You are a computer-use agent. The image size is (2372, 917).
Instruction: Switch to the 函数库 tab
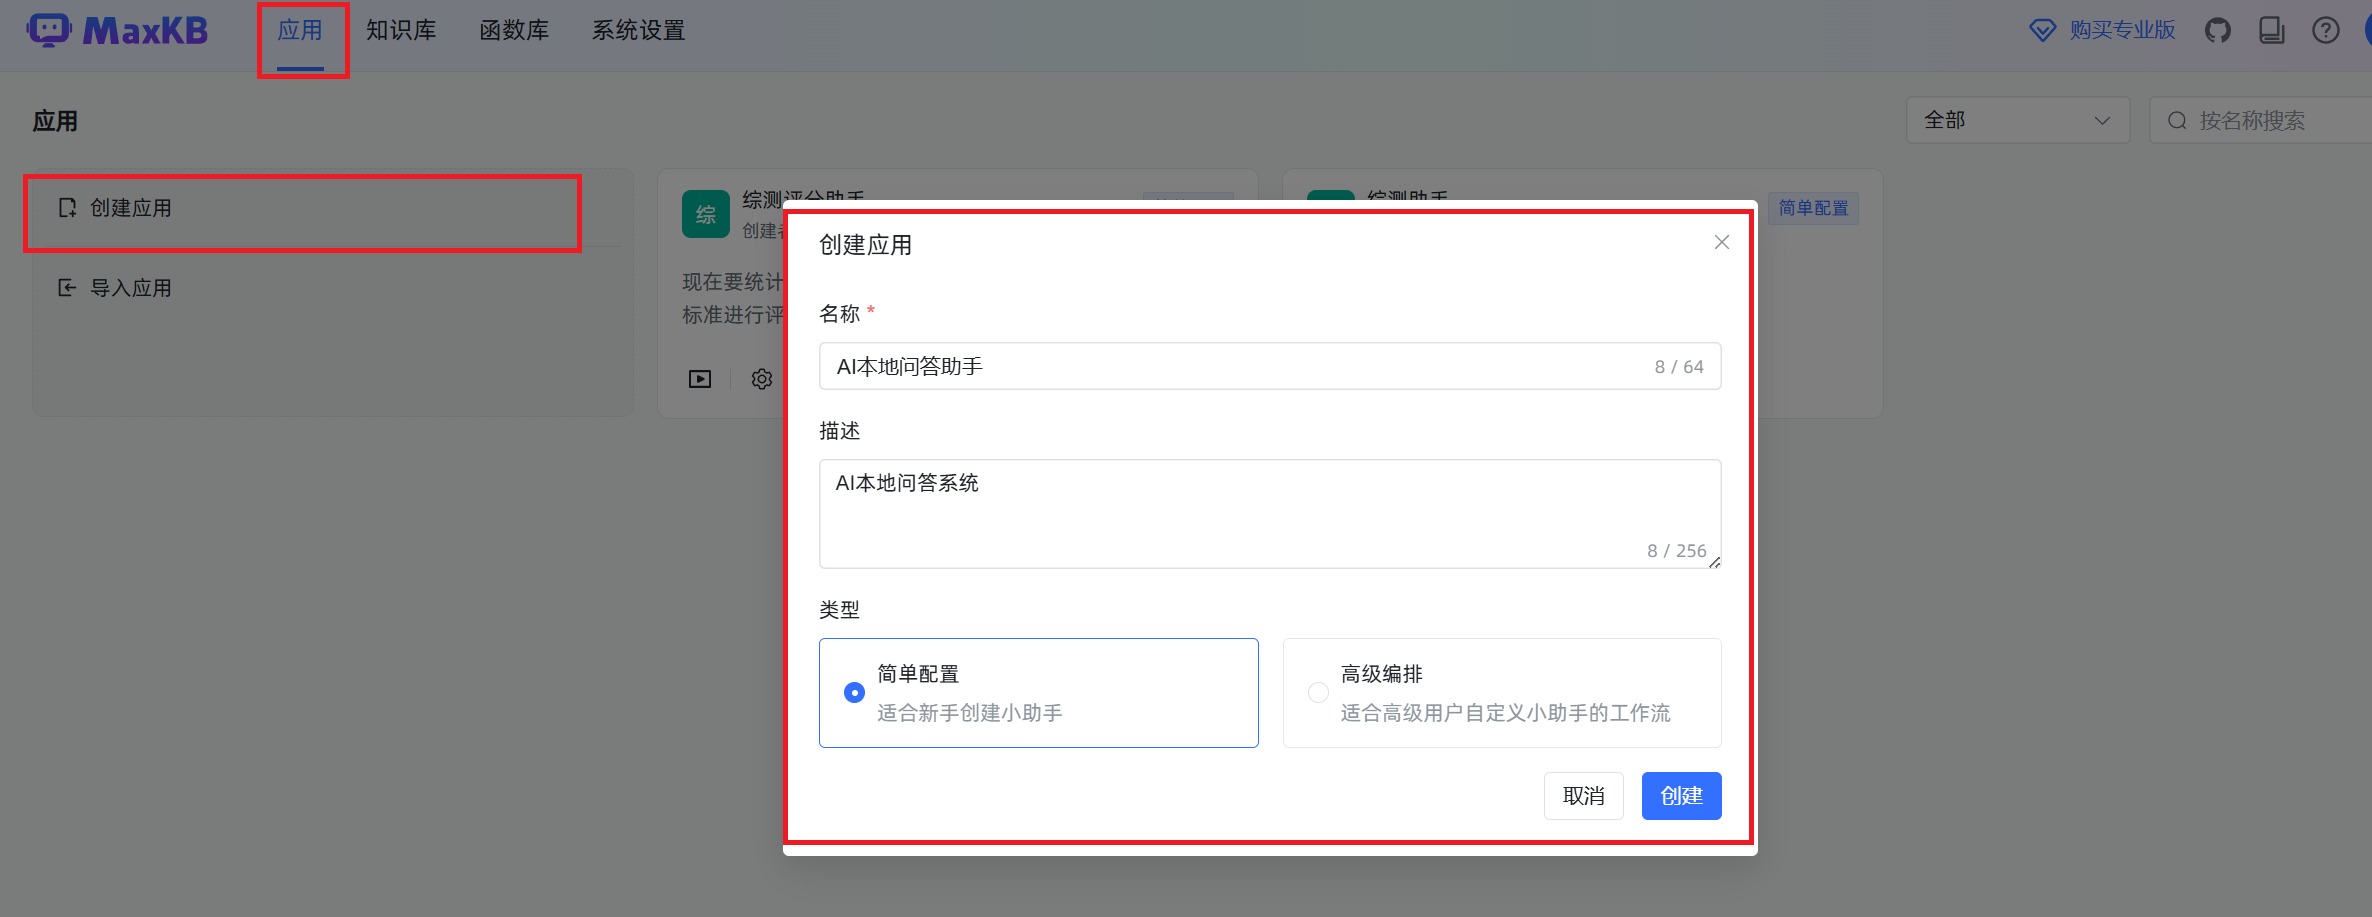coord(515,30)
